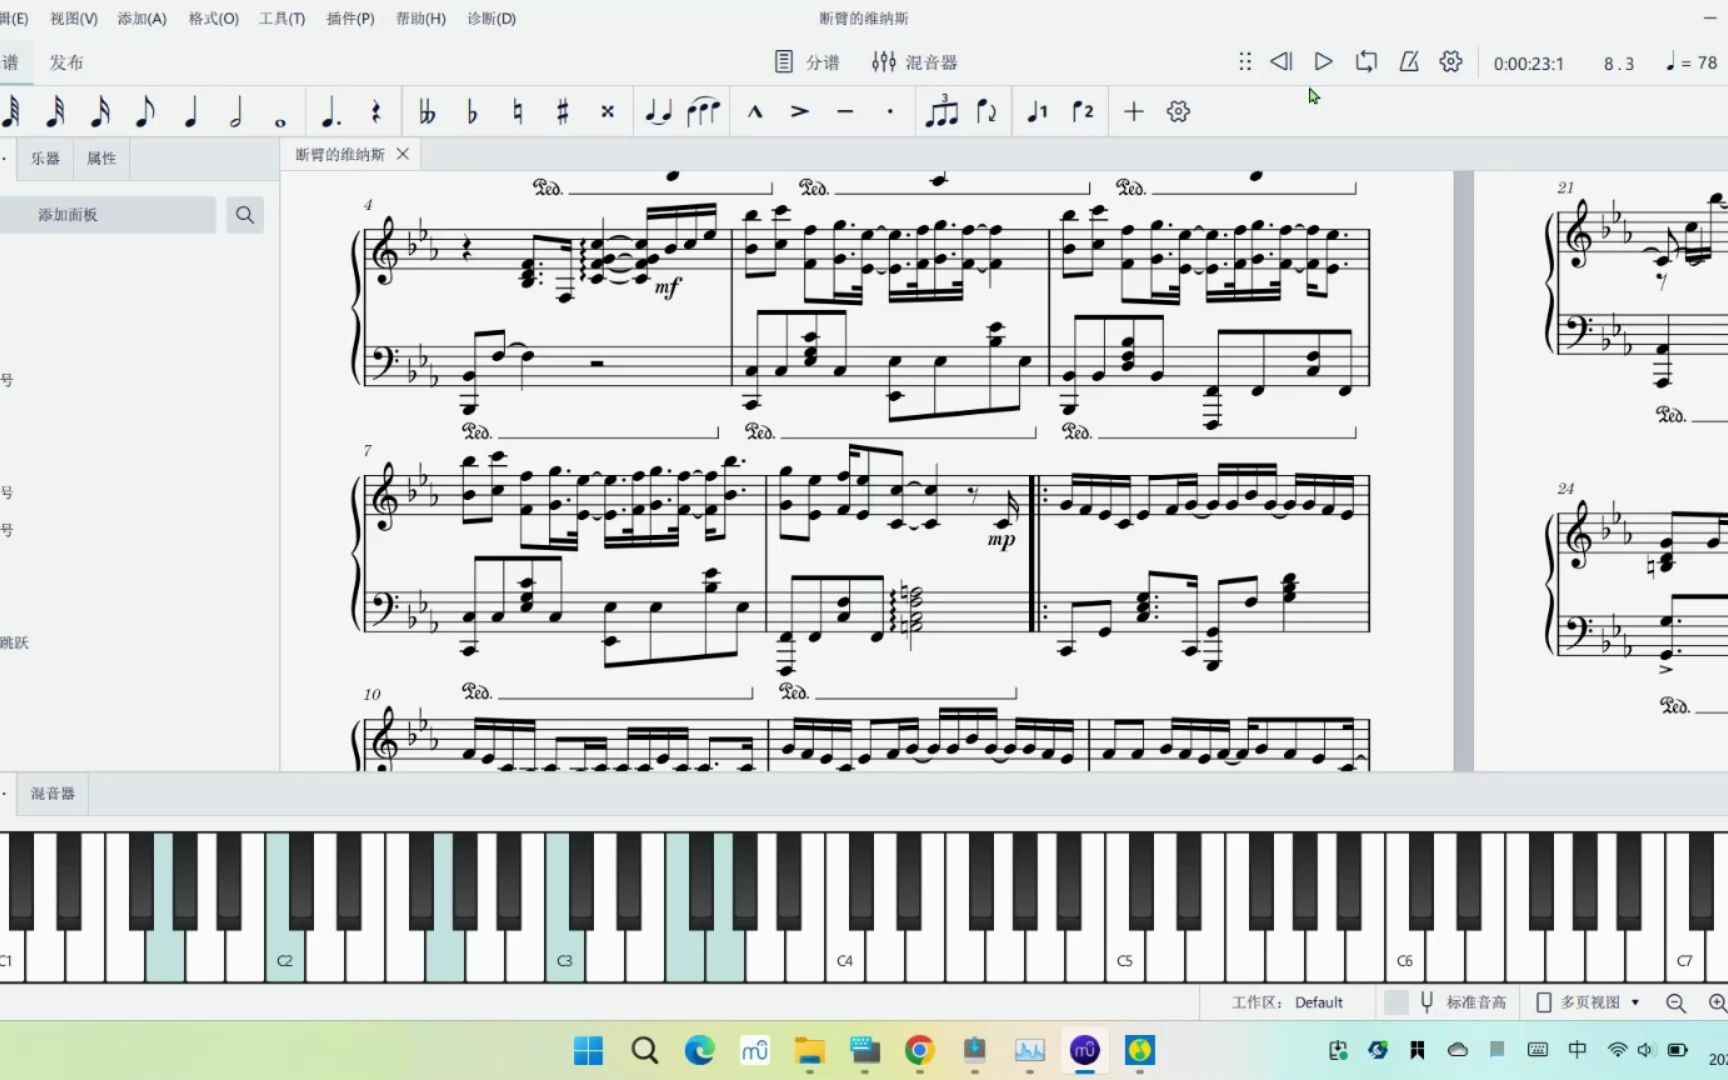
Task: Open note toolbar customize gear
Action: 1178,111
